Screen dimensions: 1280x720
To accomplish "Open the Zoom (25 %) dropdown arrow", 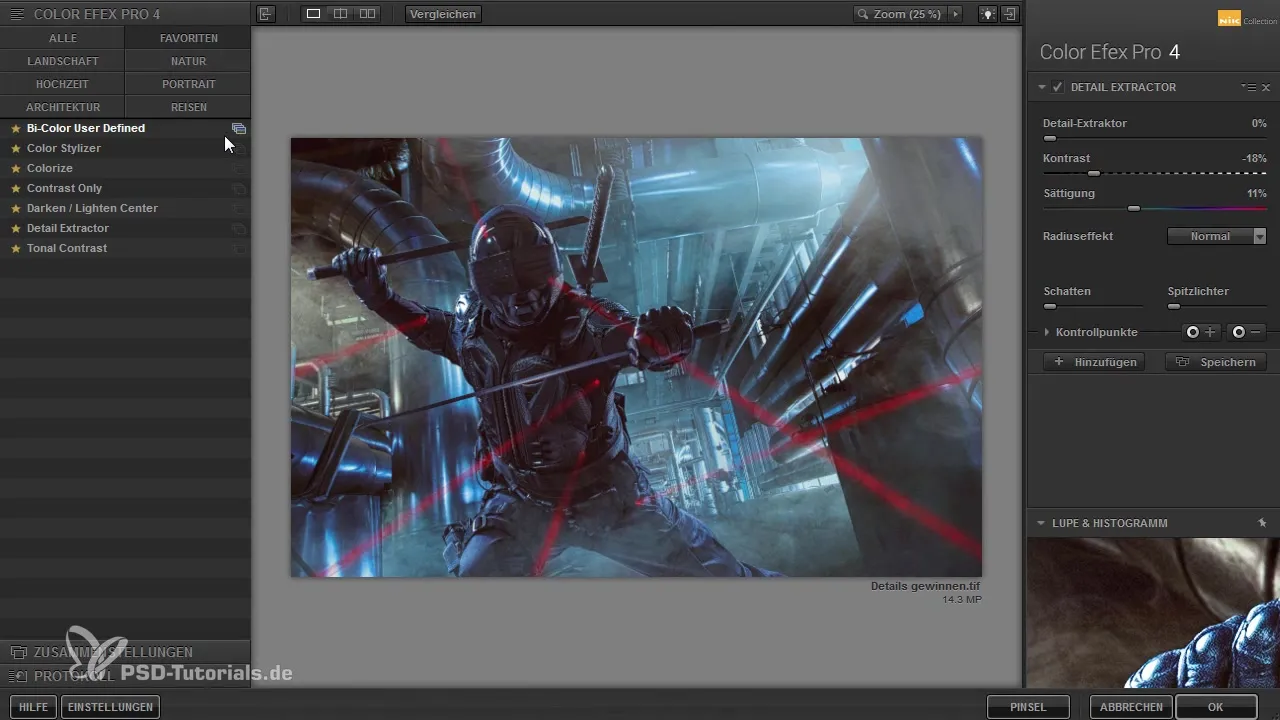I will [x=956, y=14].
